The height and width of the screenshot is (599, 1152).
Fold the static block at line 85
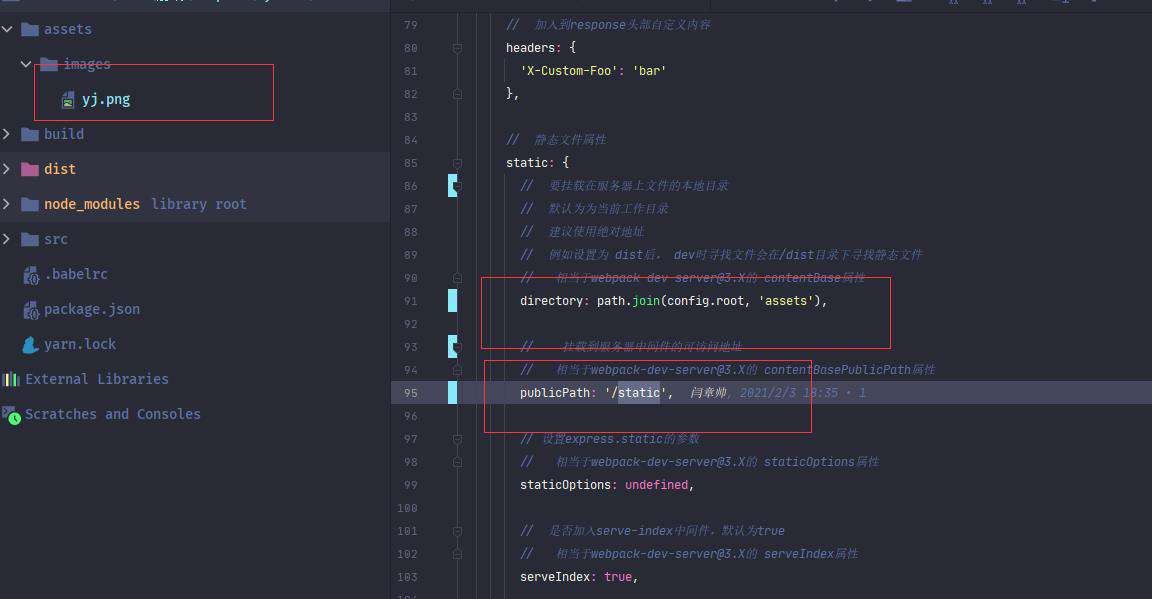point(457,163)
